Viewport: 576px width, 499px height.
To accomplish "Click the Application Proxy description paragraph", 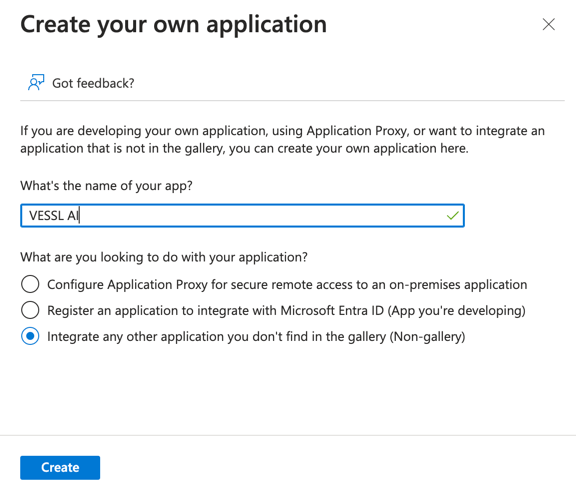I will (x=282, y=140).
